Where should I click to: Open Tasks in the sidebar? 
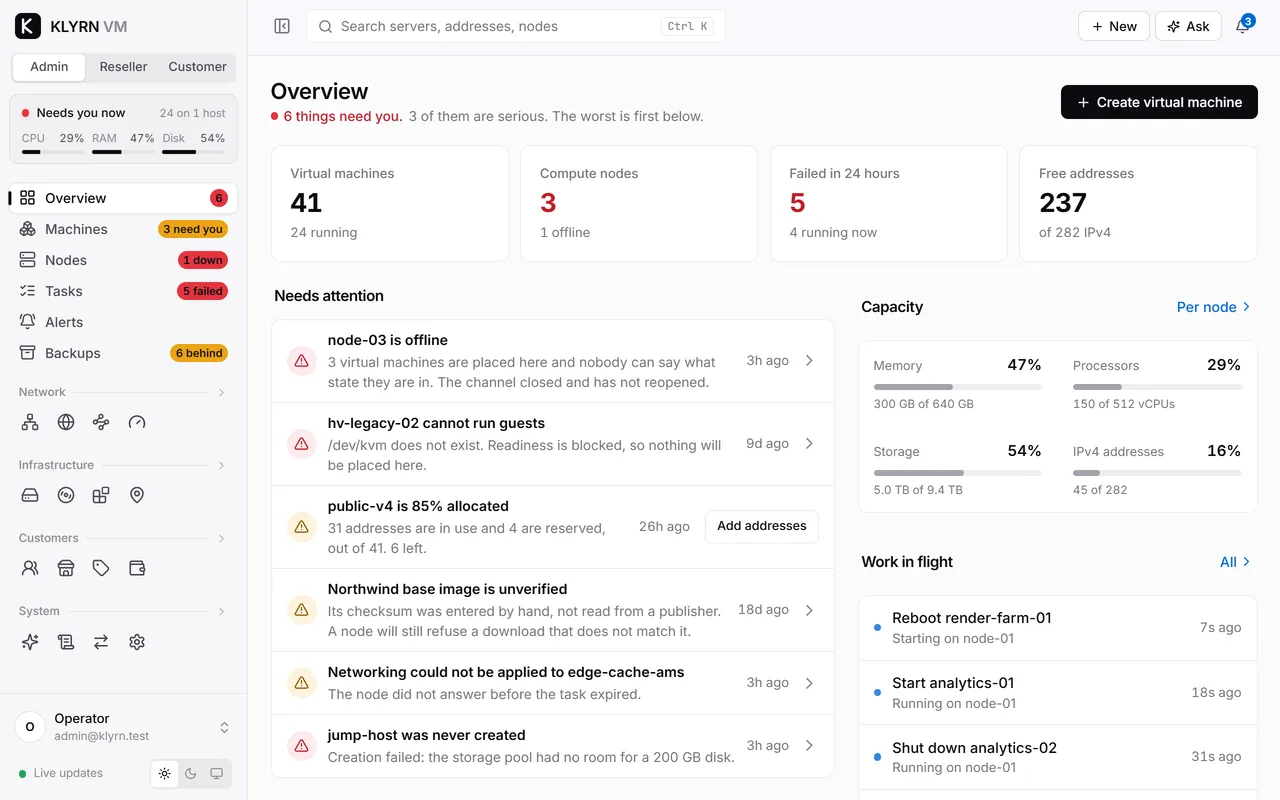pyautogui.click(x=124, y=291)
